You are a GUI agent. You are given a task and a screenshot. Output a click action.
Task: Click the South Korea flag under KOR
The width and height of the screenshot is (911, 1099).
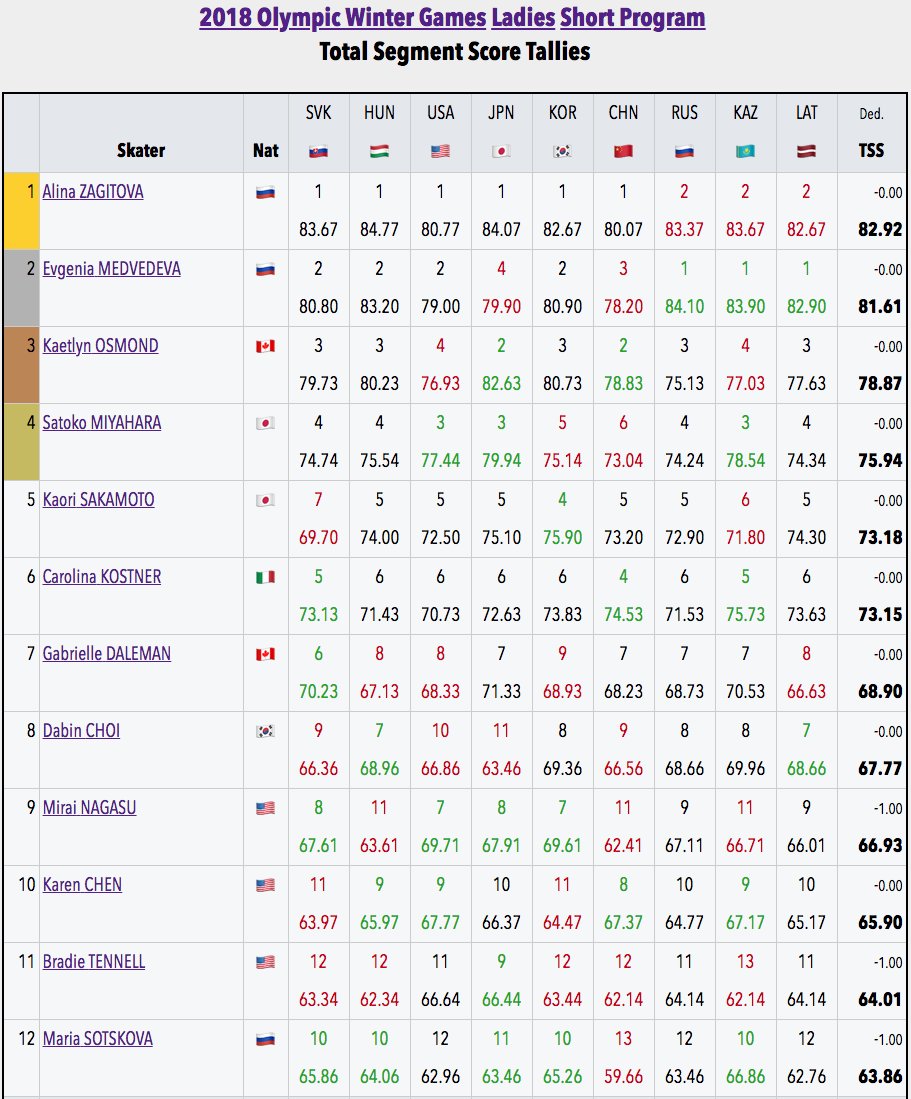click(x=562, y=152)
